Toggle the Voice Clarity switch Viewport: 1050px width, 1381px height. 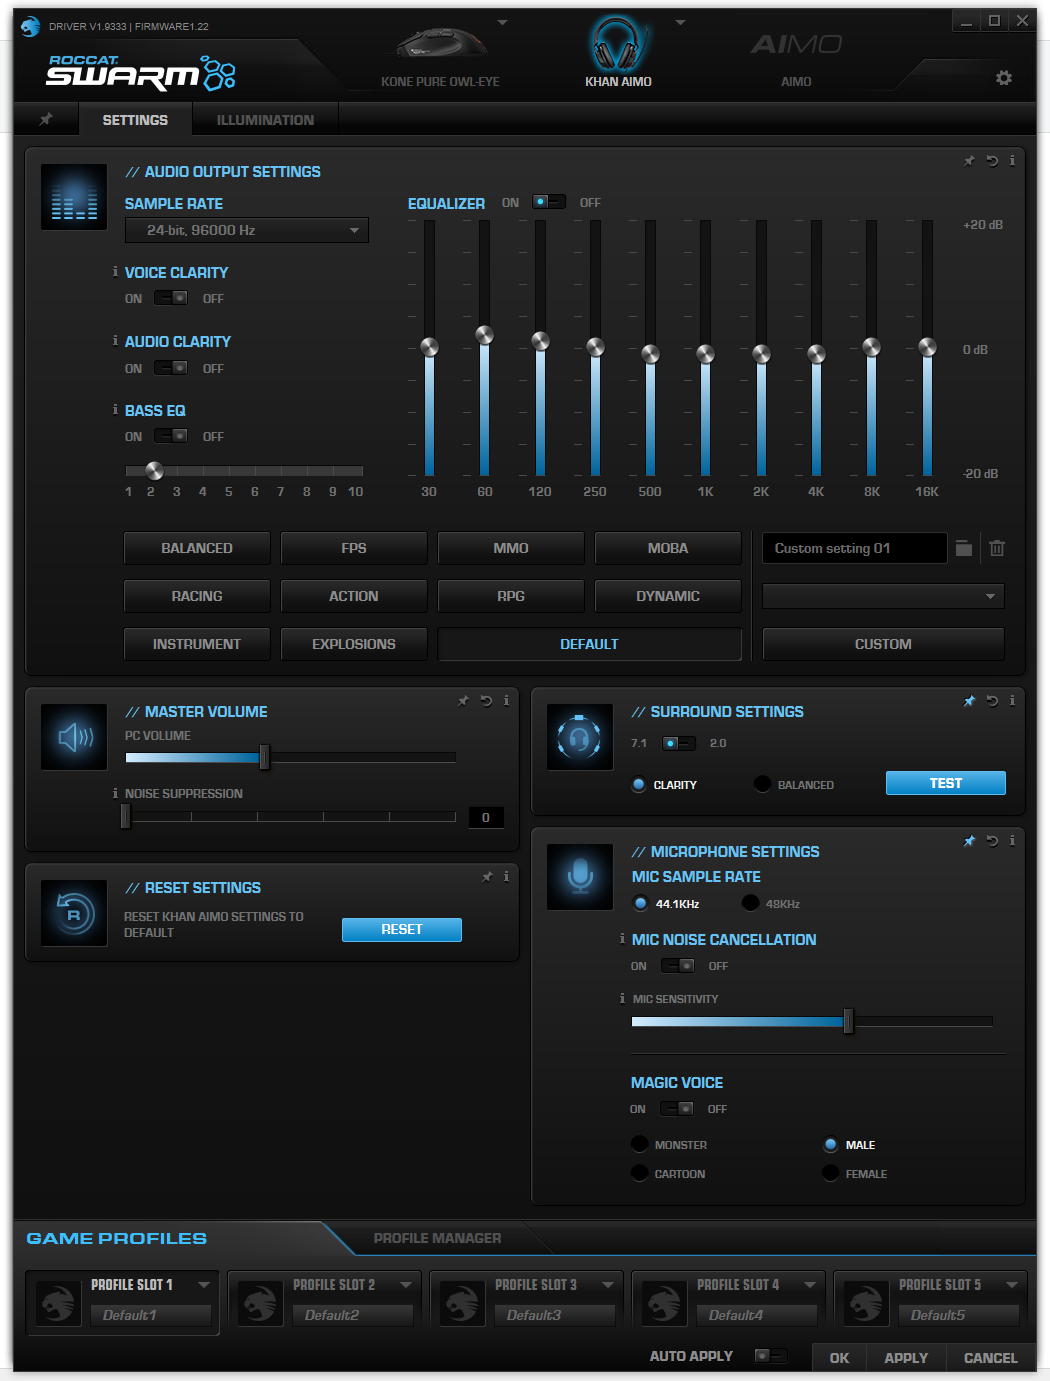point(171,298)
